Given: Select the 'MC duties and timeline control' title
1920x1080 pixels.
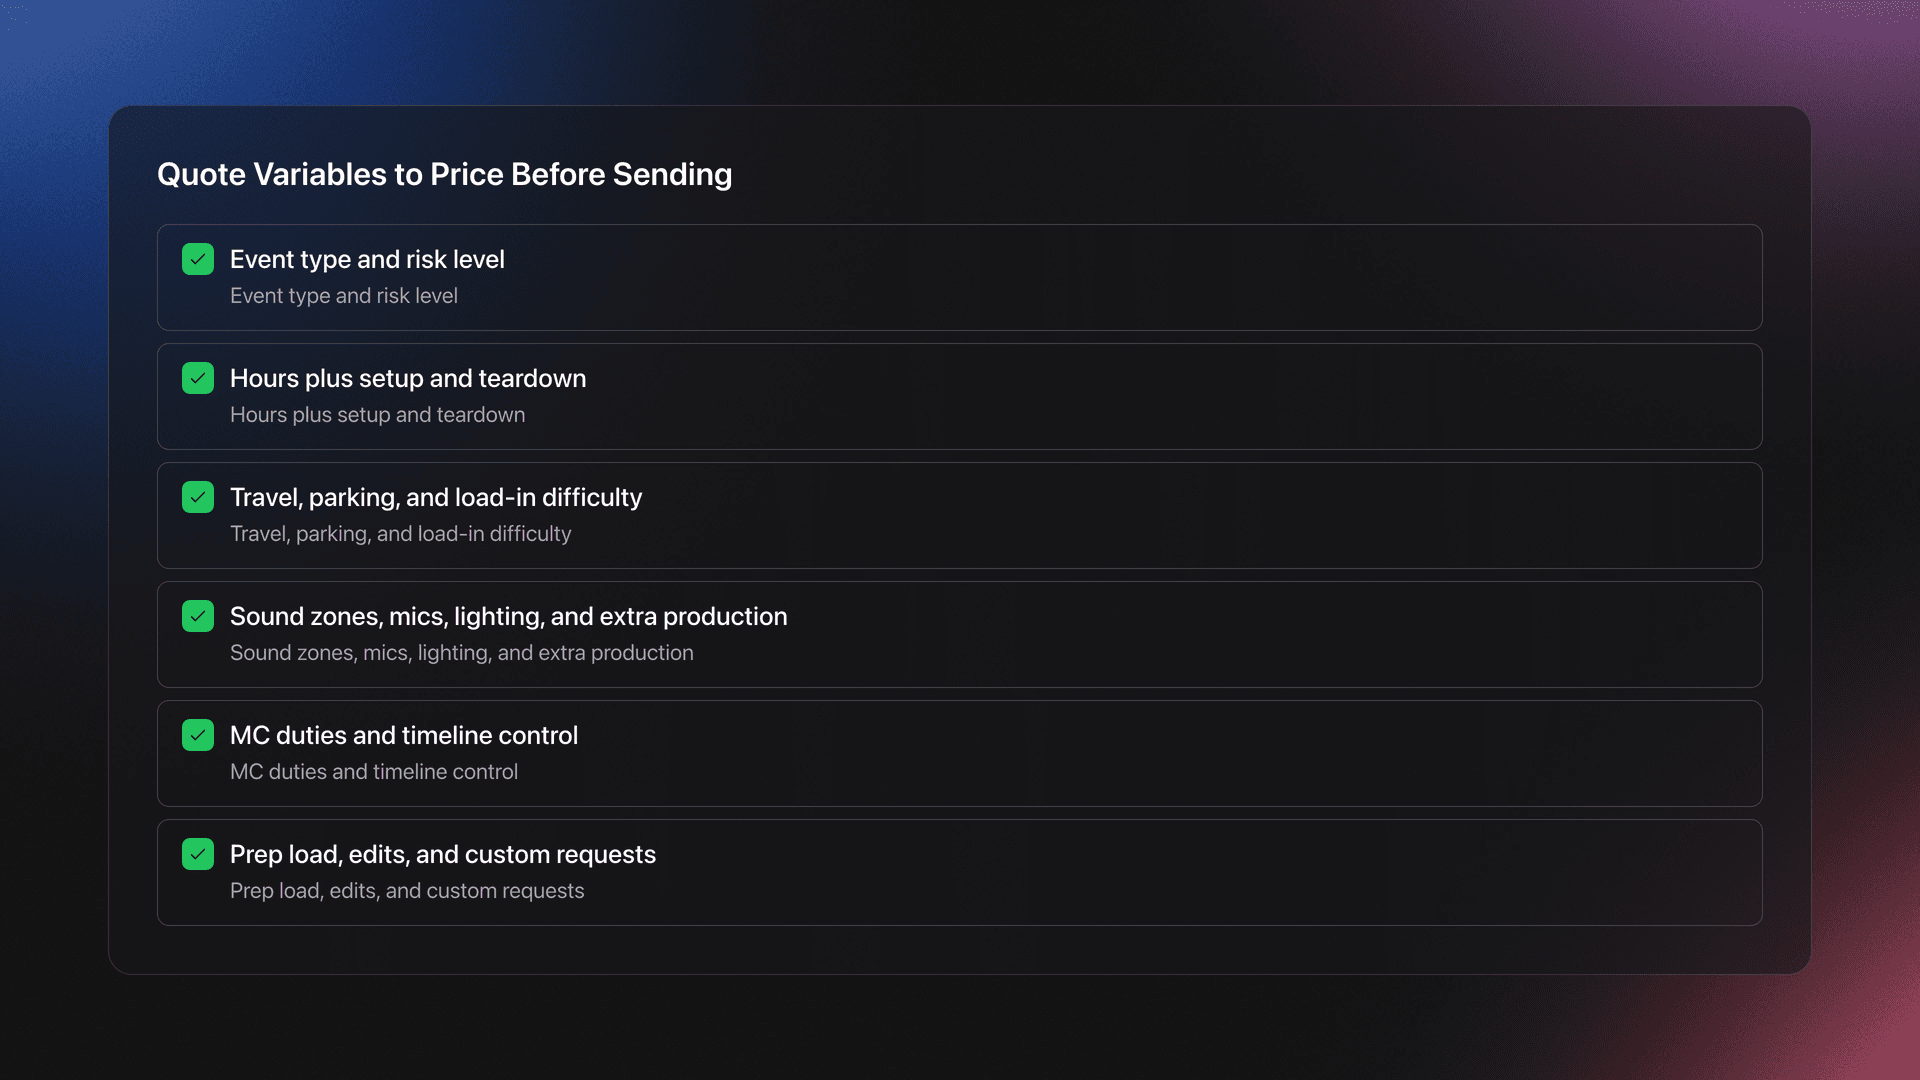Looking at the screenshot, I should (x=404, y=735).
